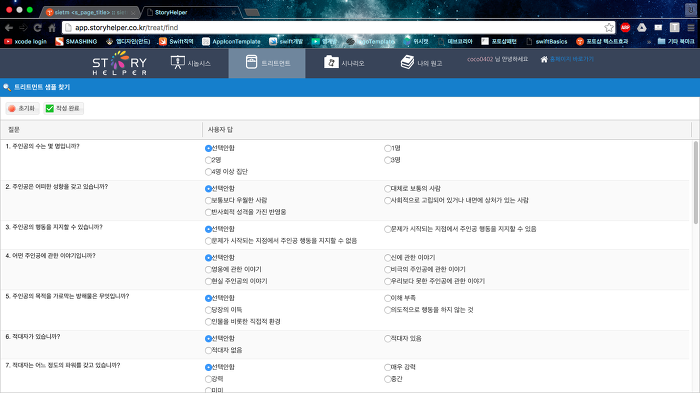The height and width of the screenshot is (393, 700).
Task: Open the swift개발 bookmark
Action: [x=286, y=42]
